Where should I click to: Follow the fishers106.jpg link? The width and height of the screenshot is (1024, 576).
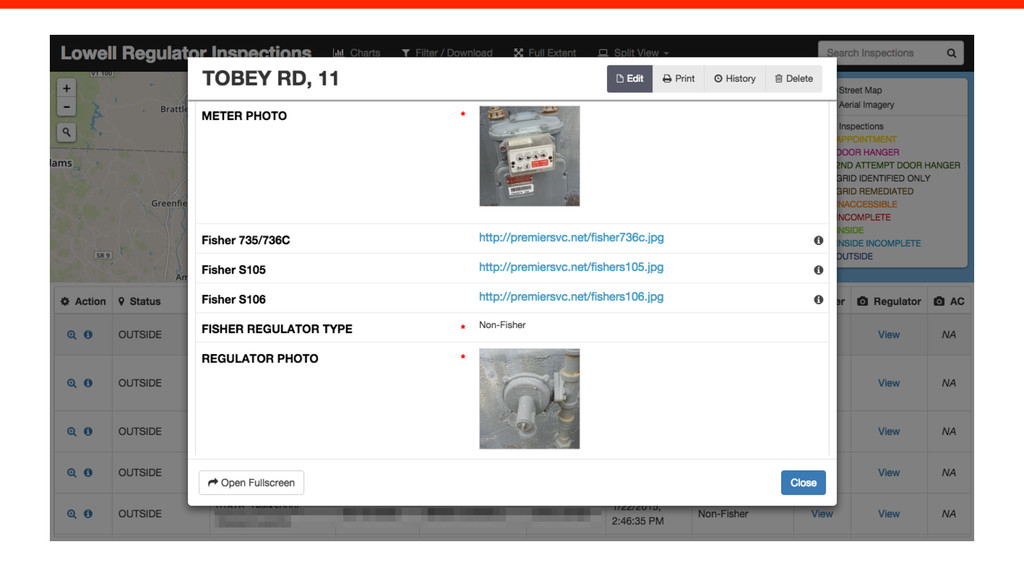point(571,296)
